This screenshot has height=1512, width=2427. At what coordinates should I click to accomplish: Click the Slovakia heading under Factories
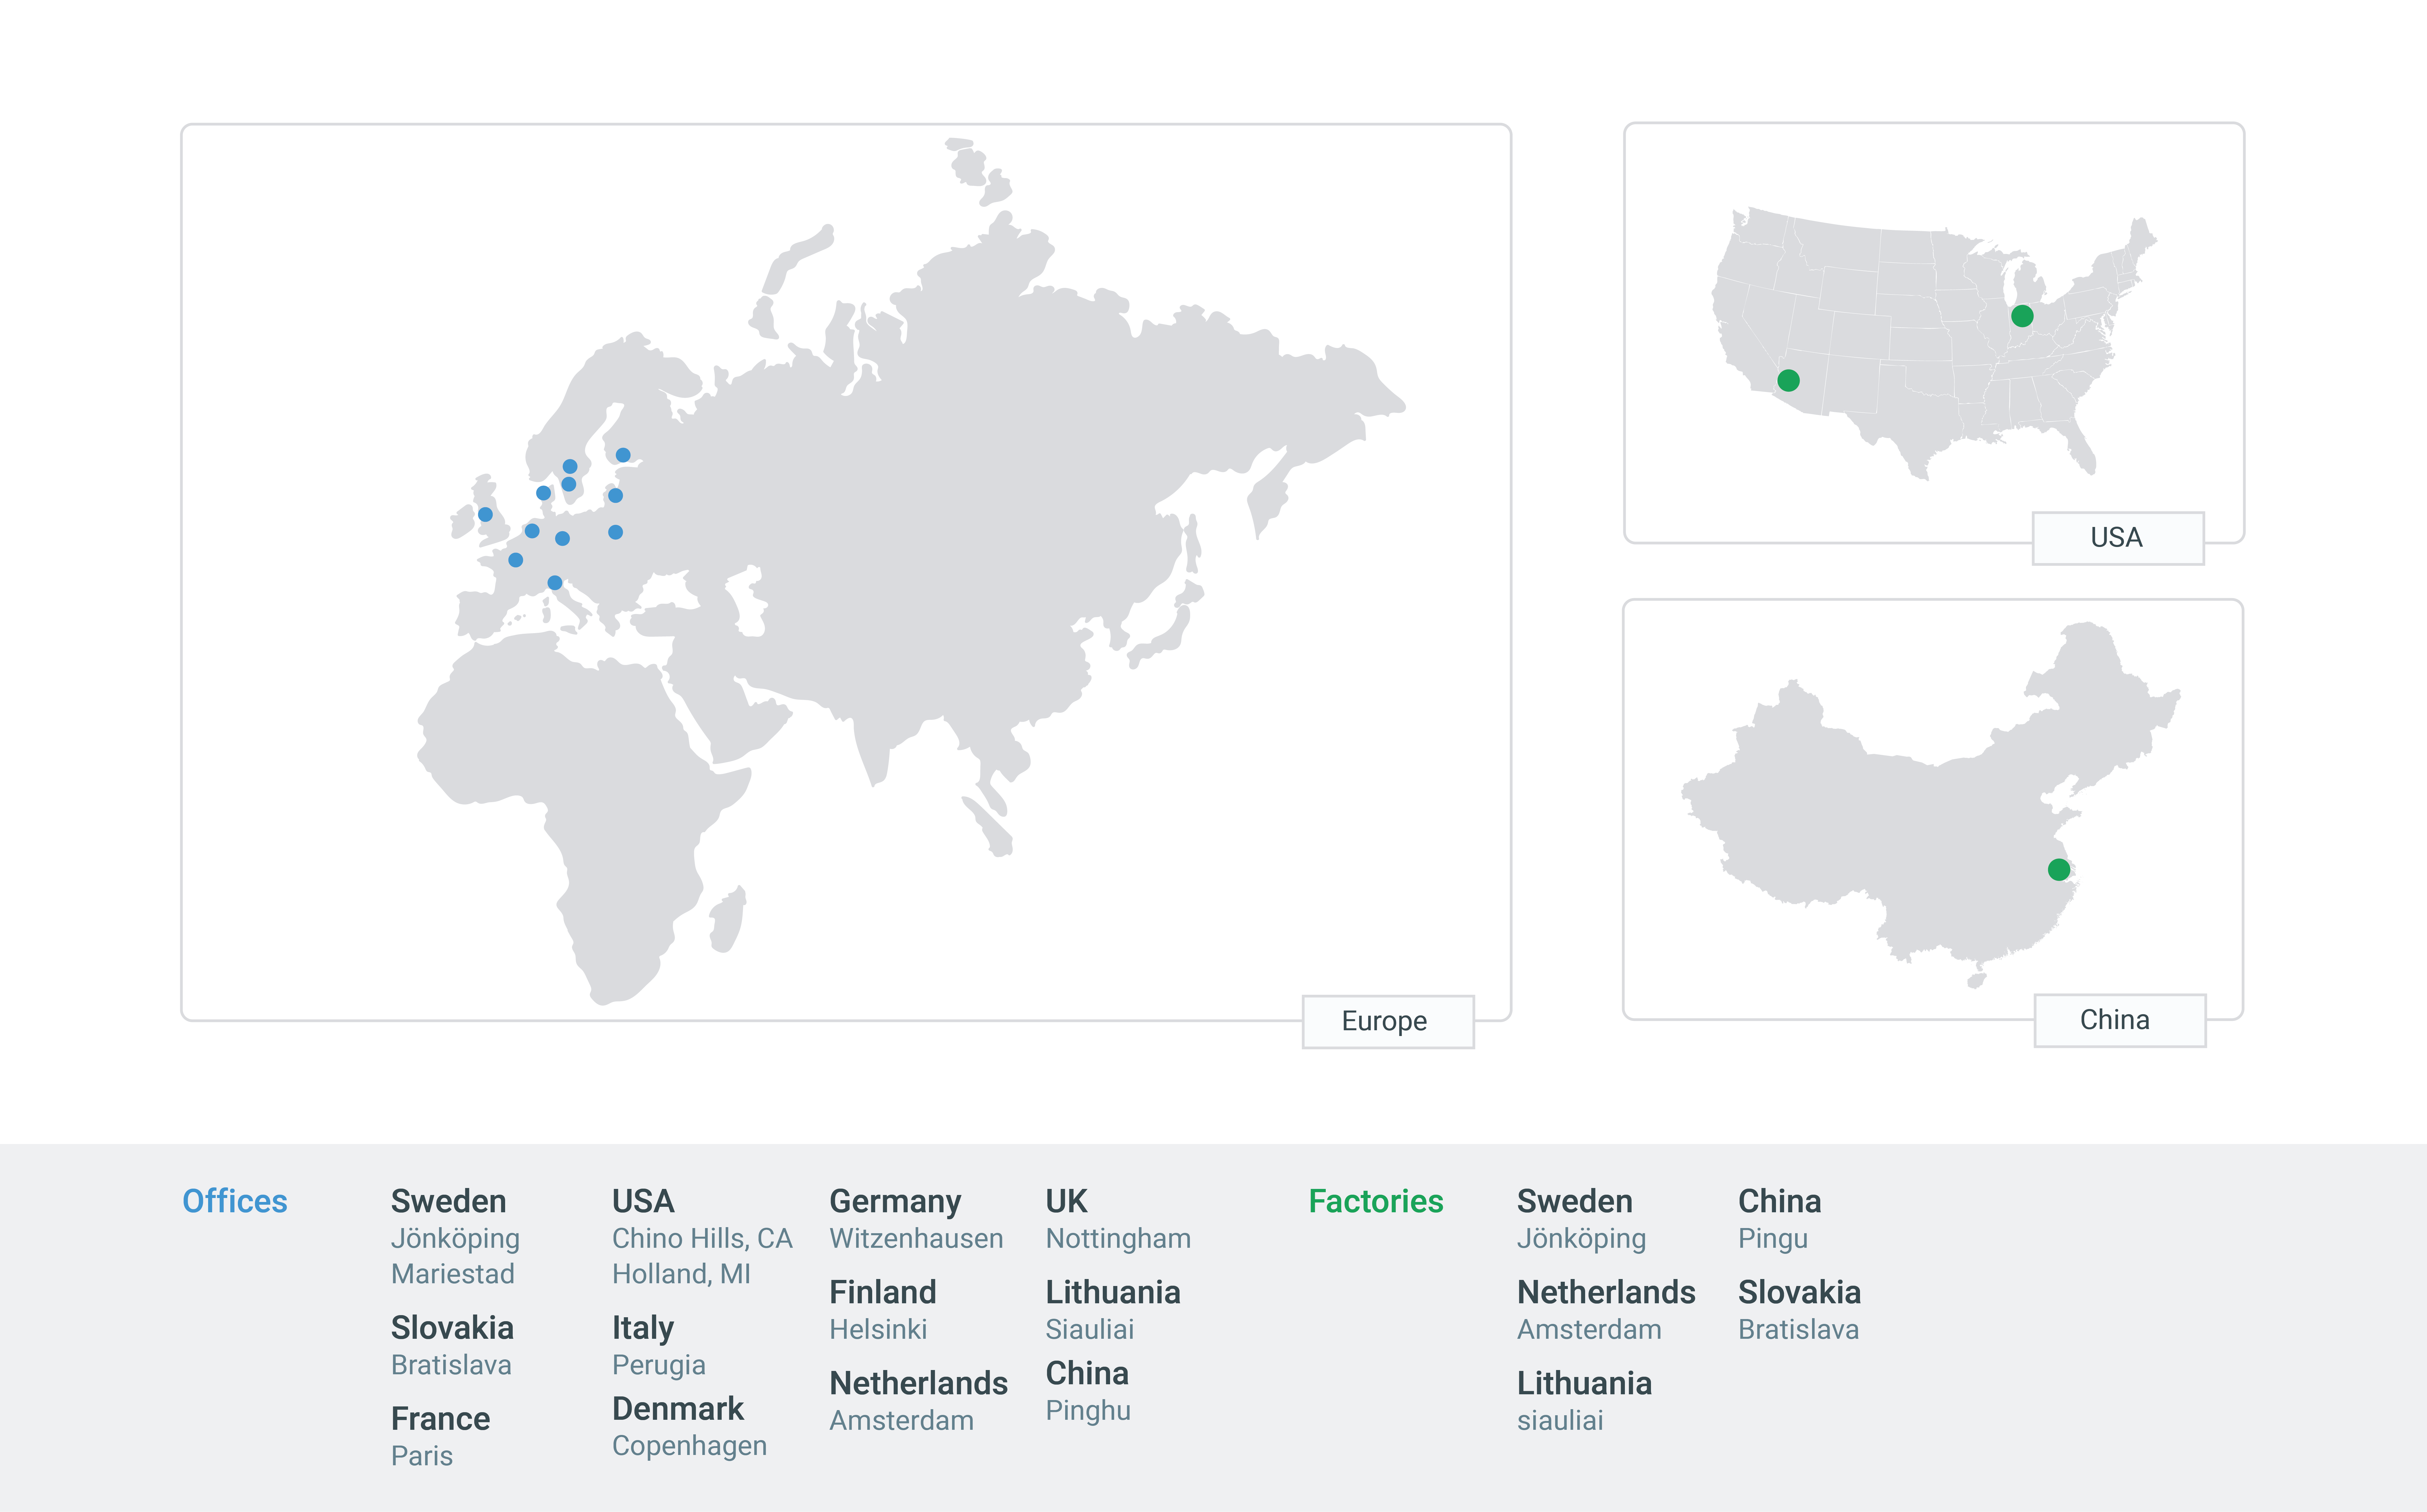[1799, 1292]
